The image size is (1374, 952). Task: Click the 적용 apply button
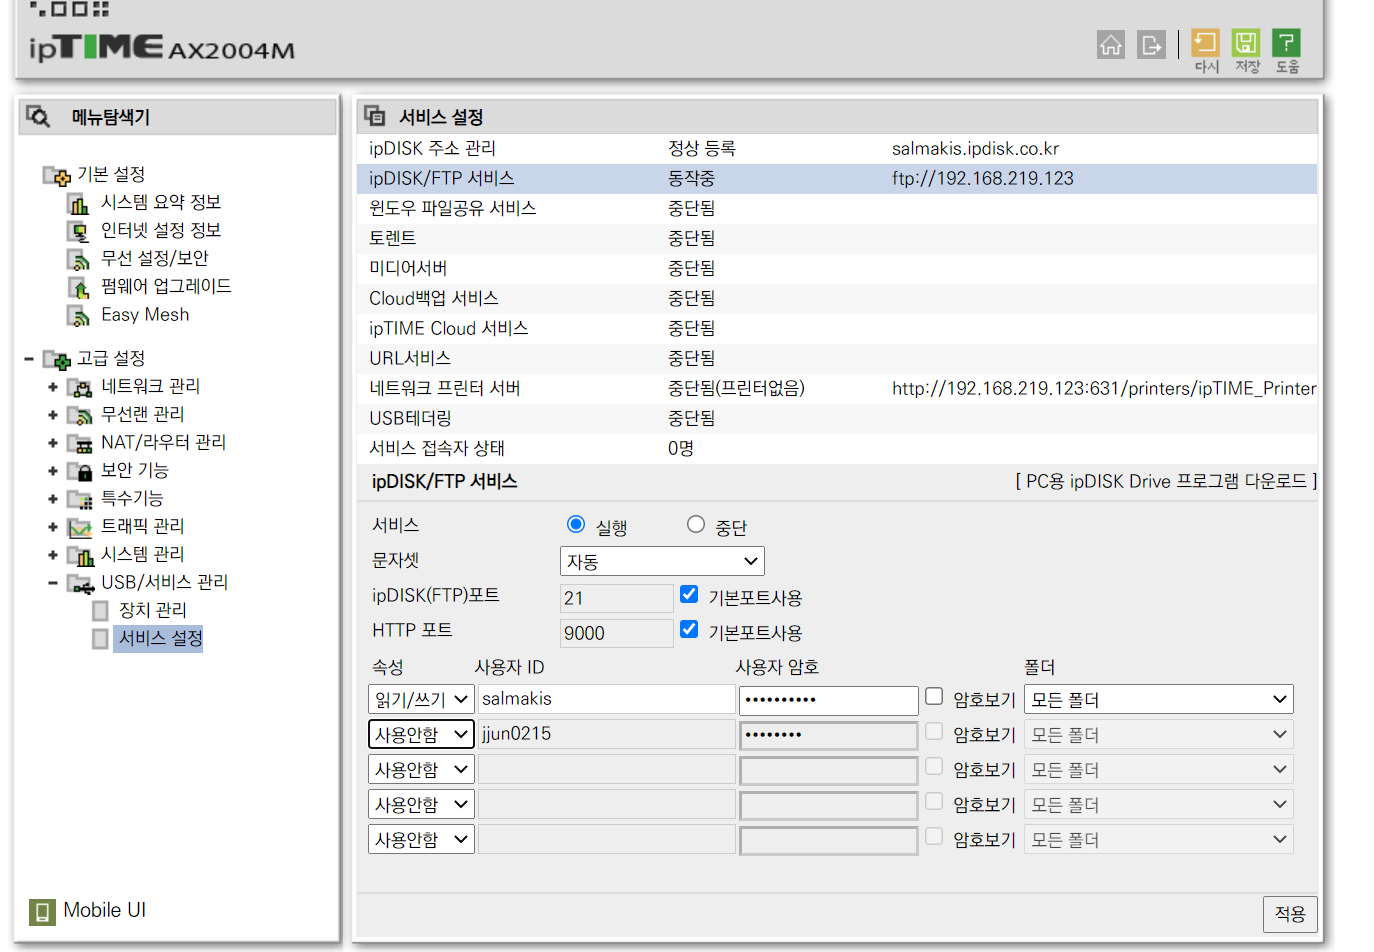pos(1290,914)
